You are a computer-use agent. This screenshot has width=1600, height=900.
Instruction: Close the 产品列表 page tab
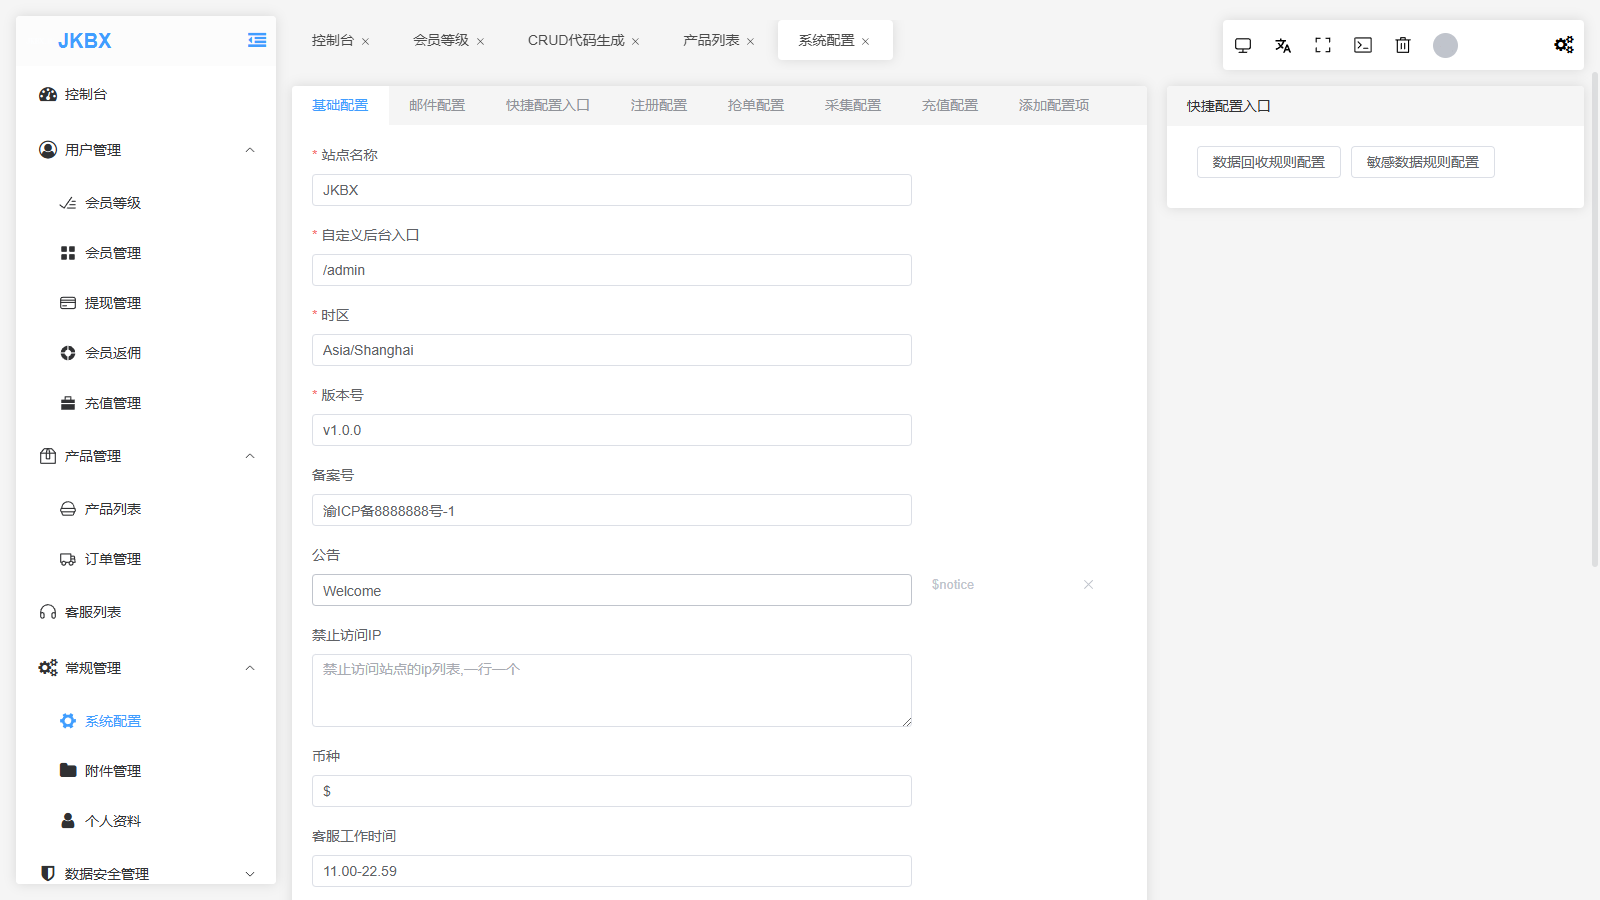[x=750, y=41]
